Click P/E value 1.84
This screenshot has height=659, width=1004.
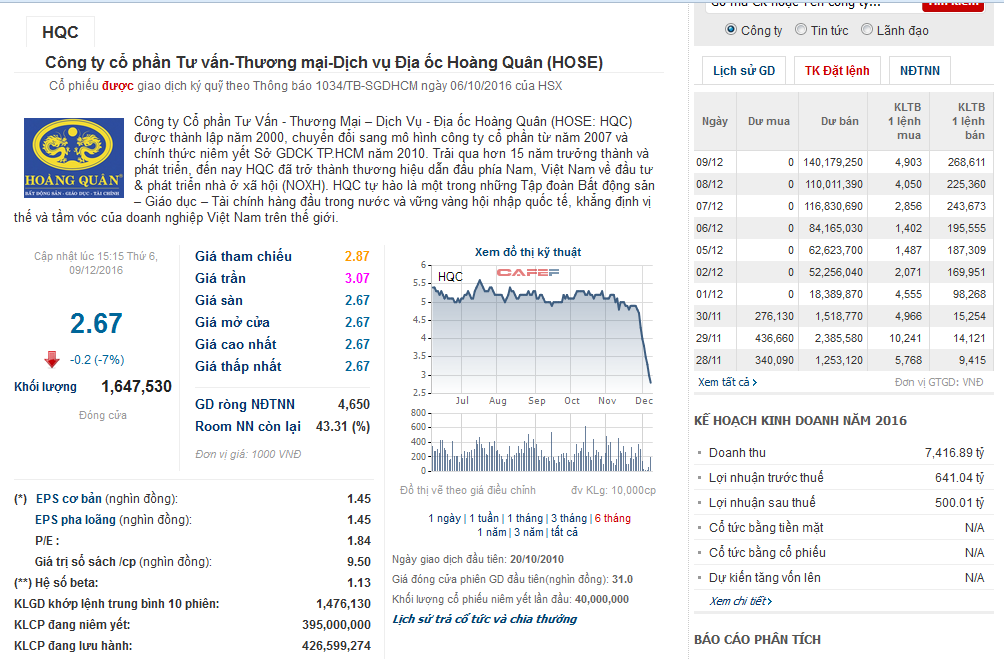[359, 541]
